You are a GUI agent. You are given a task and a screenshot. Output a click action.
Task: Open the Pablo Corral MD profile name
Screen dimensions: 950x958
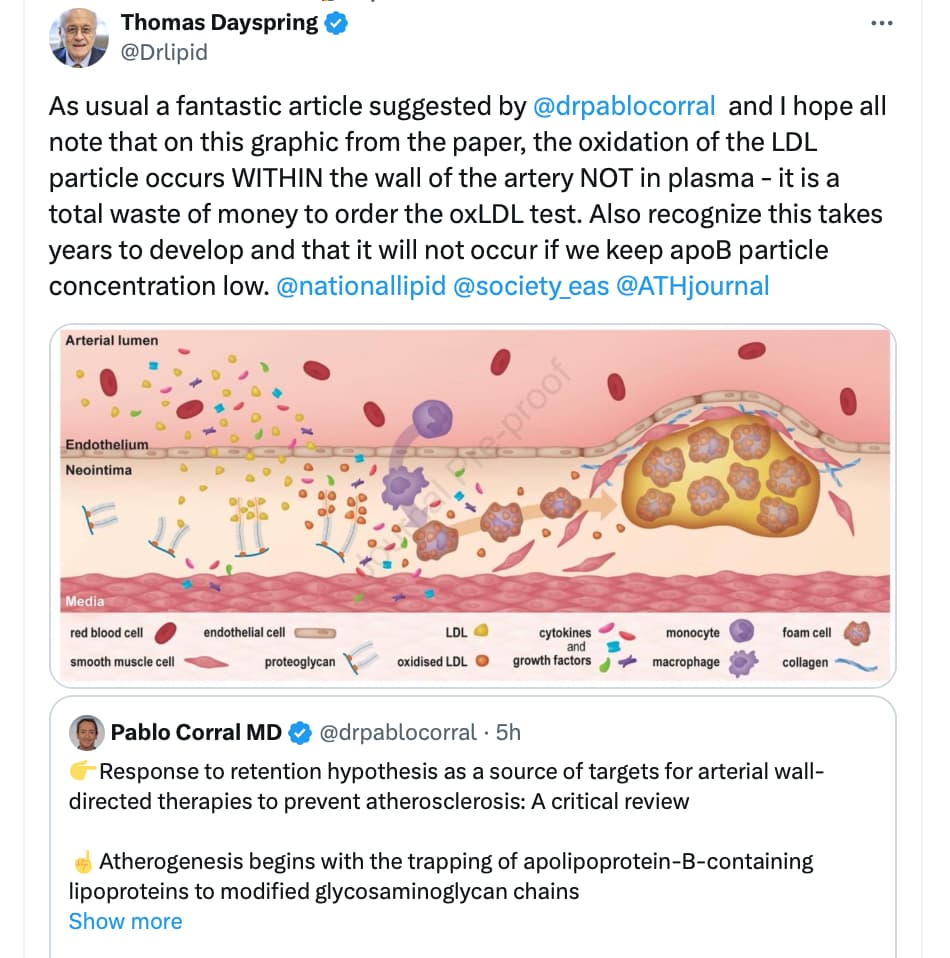click(x=196, y=732)
